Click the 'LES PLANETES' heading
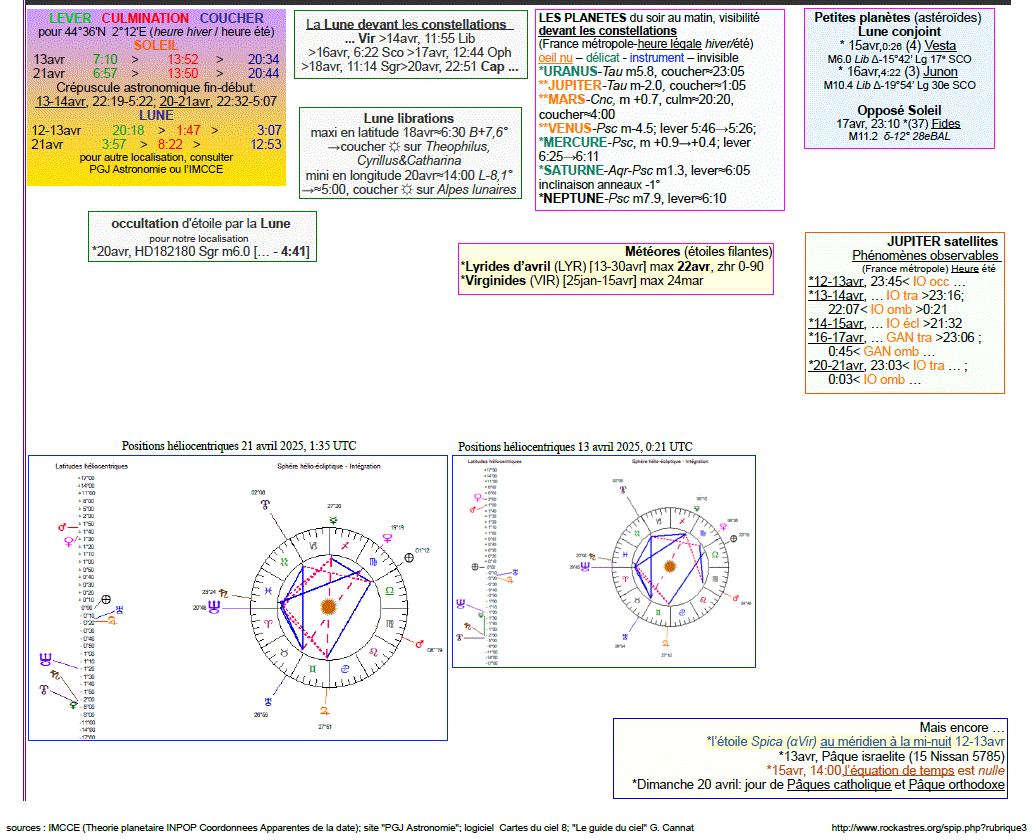The image size is (1036, 840). point(582,18)
